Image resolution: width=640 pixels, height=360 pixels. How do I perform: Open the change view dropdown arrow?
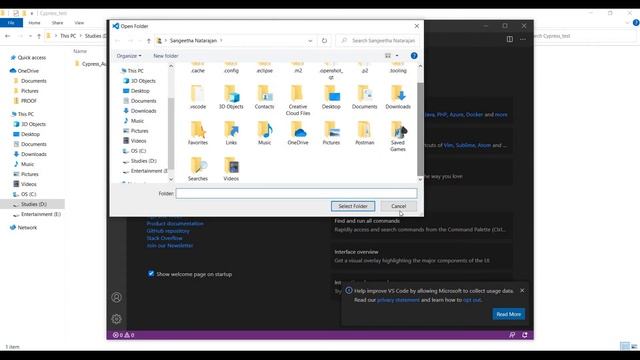[x=397, y=56]
